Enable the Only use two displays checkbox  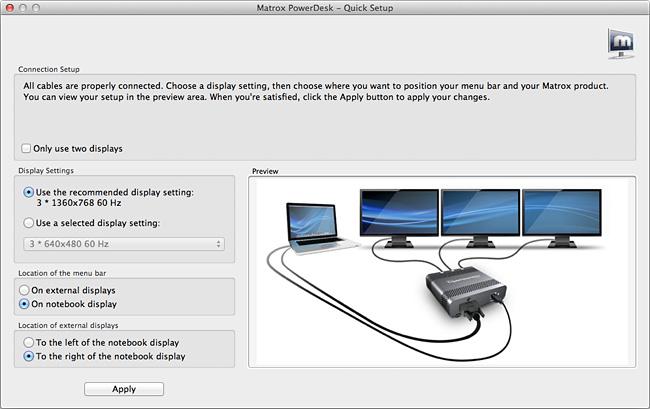26,148
